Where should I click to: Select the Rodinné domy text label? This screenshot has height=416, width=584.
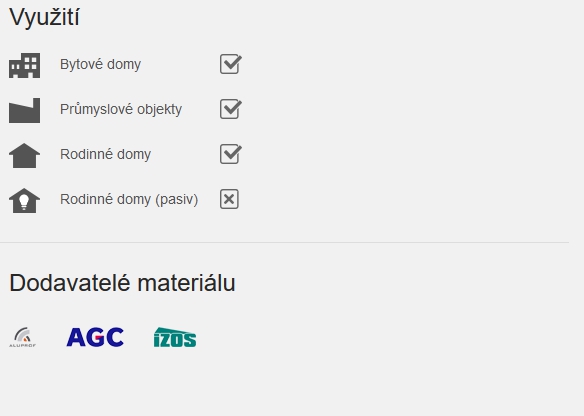pyautogui.click(x=105, y=154)
